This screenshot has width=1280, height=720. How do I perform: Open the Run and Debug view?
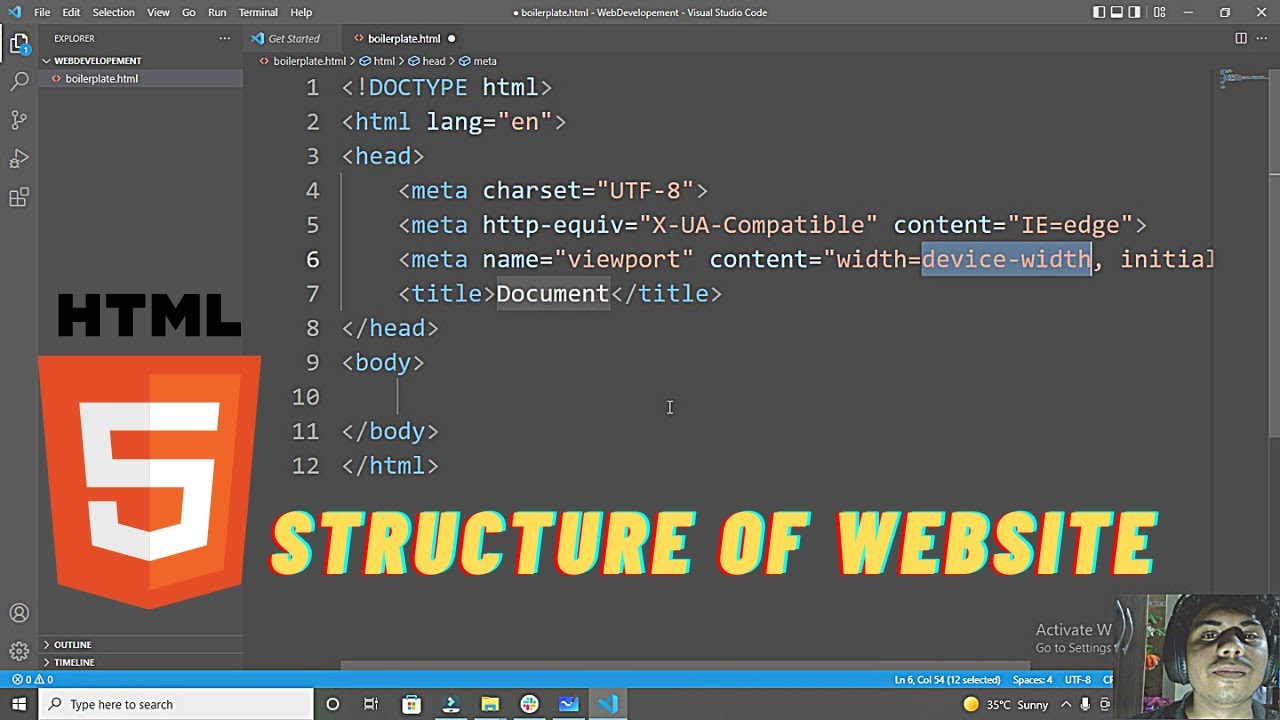pyautogui.click(x=19, y=159)
